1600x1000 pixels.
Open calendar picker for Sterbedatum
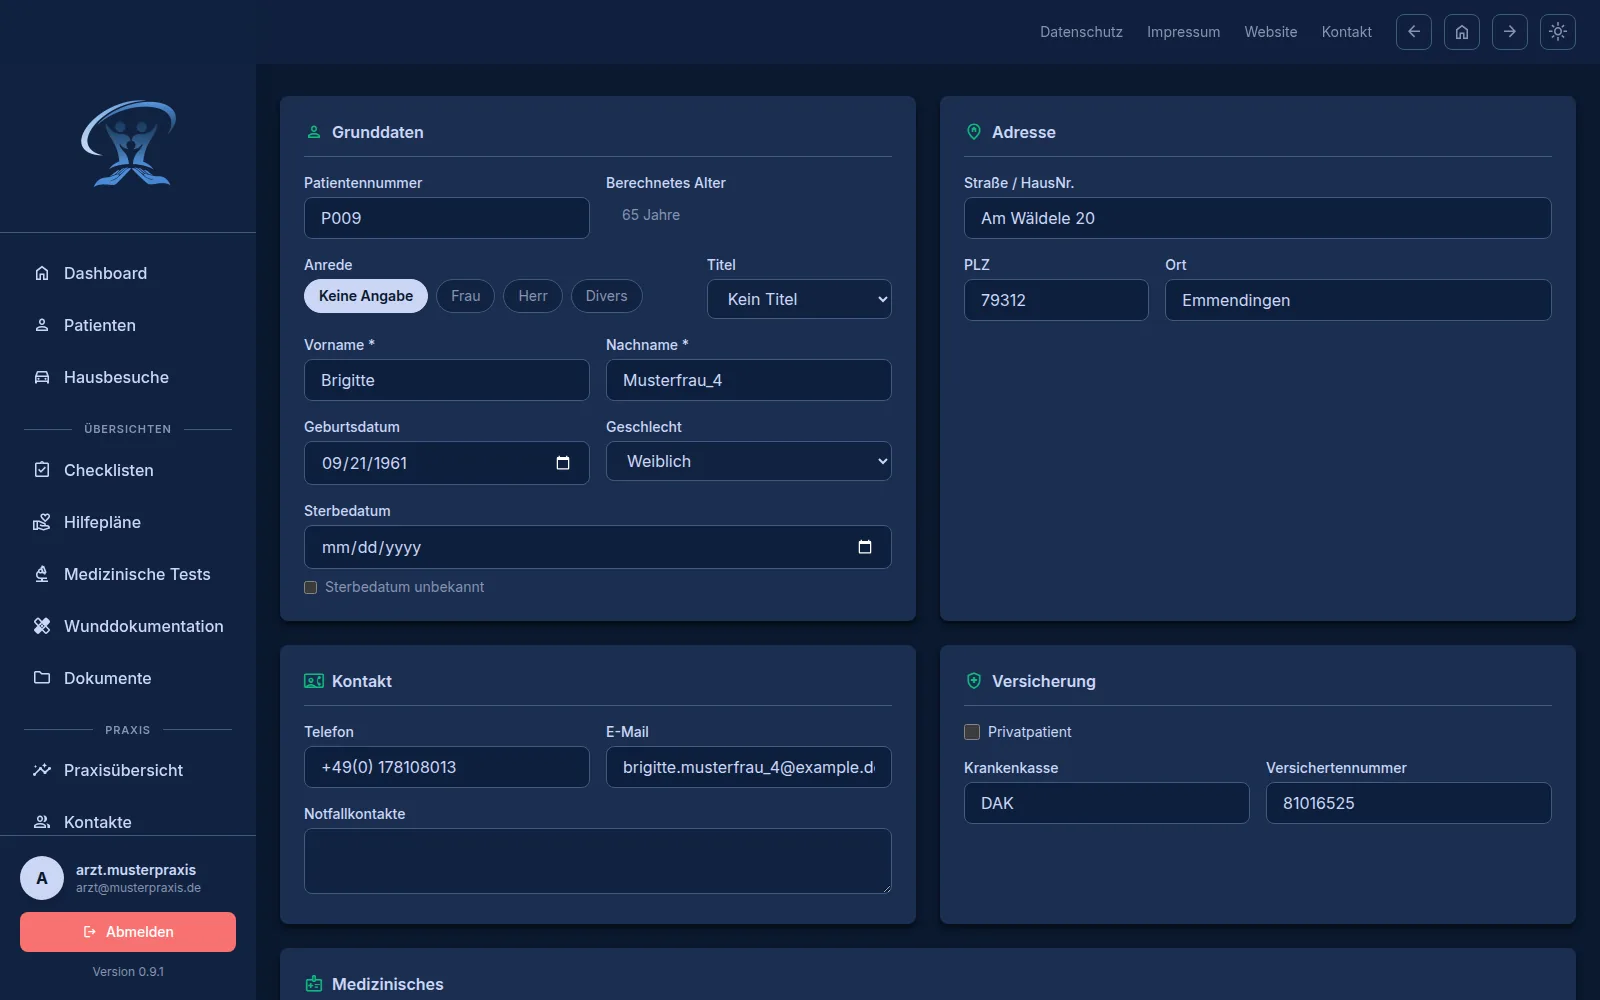[865, 547]
